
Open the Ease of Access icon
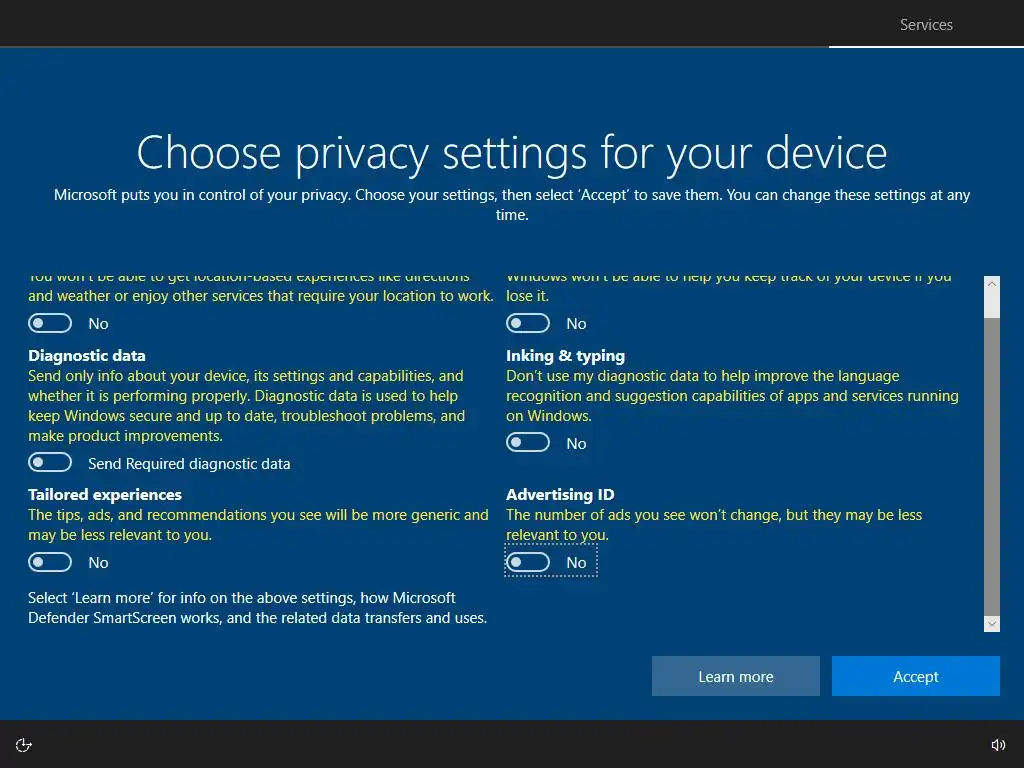(x=24, y=745)
